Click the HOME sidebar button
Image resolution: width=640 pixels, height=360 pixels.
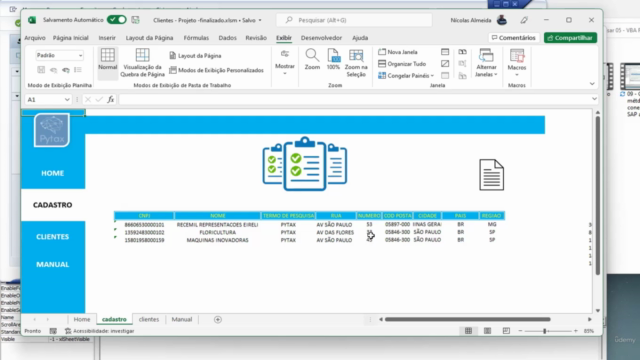coord(53,173)
